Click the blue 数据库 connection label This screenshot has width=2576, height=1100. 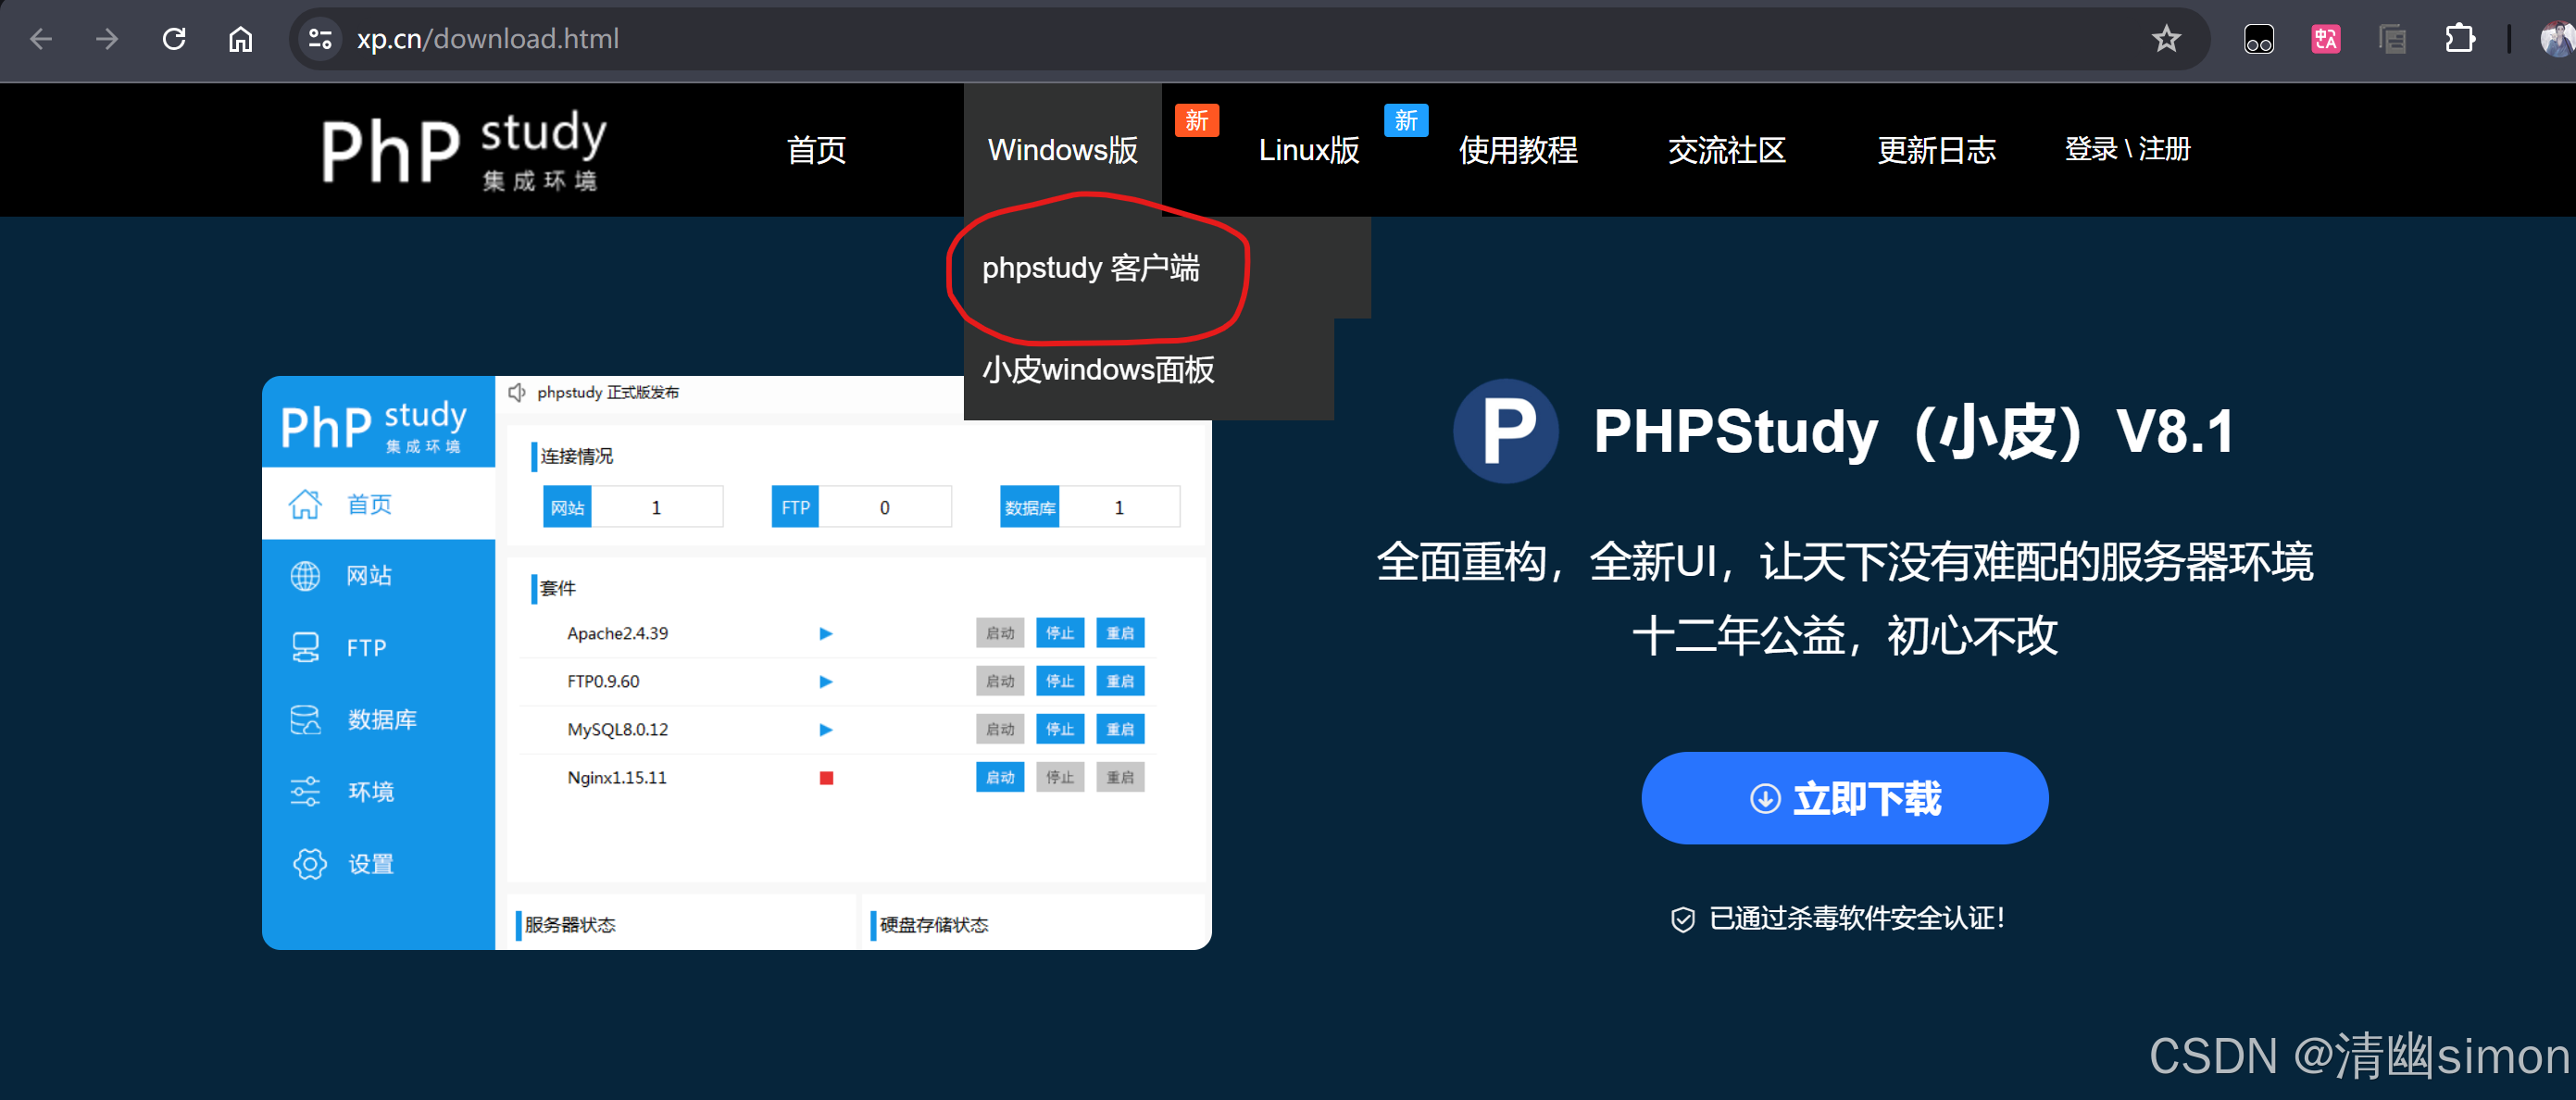[1030, 507]
